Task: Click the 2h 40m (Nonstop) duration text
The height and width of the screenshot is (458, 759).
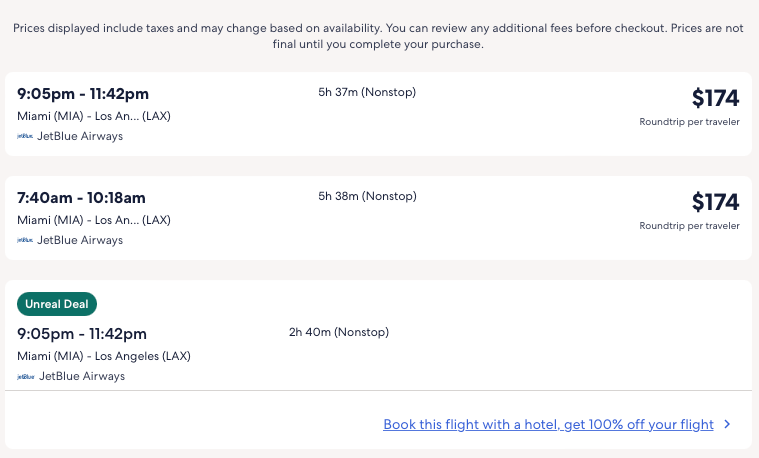Action: click(x=339, y=332)
